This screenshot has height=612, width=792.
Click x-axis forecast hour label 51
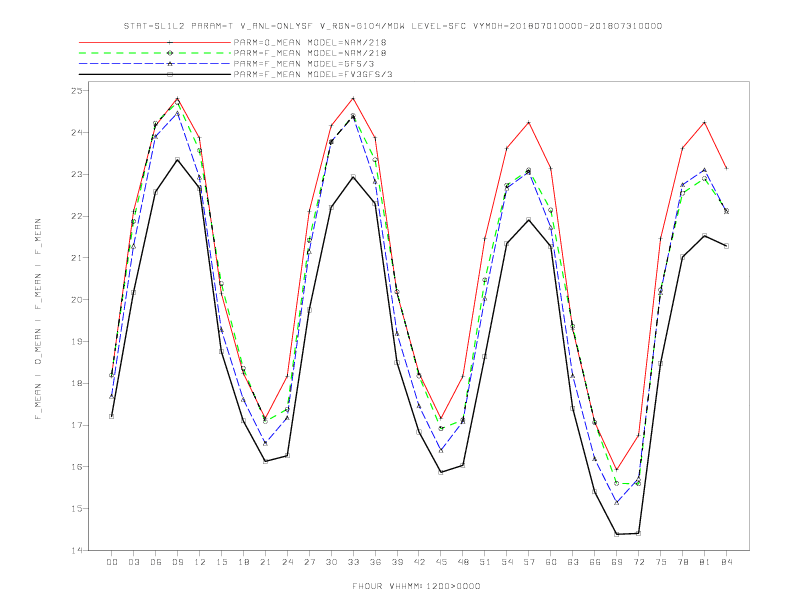485,562
